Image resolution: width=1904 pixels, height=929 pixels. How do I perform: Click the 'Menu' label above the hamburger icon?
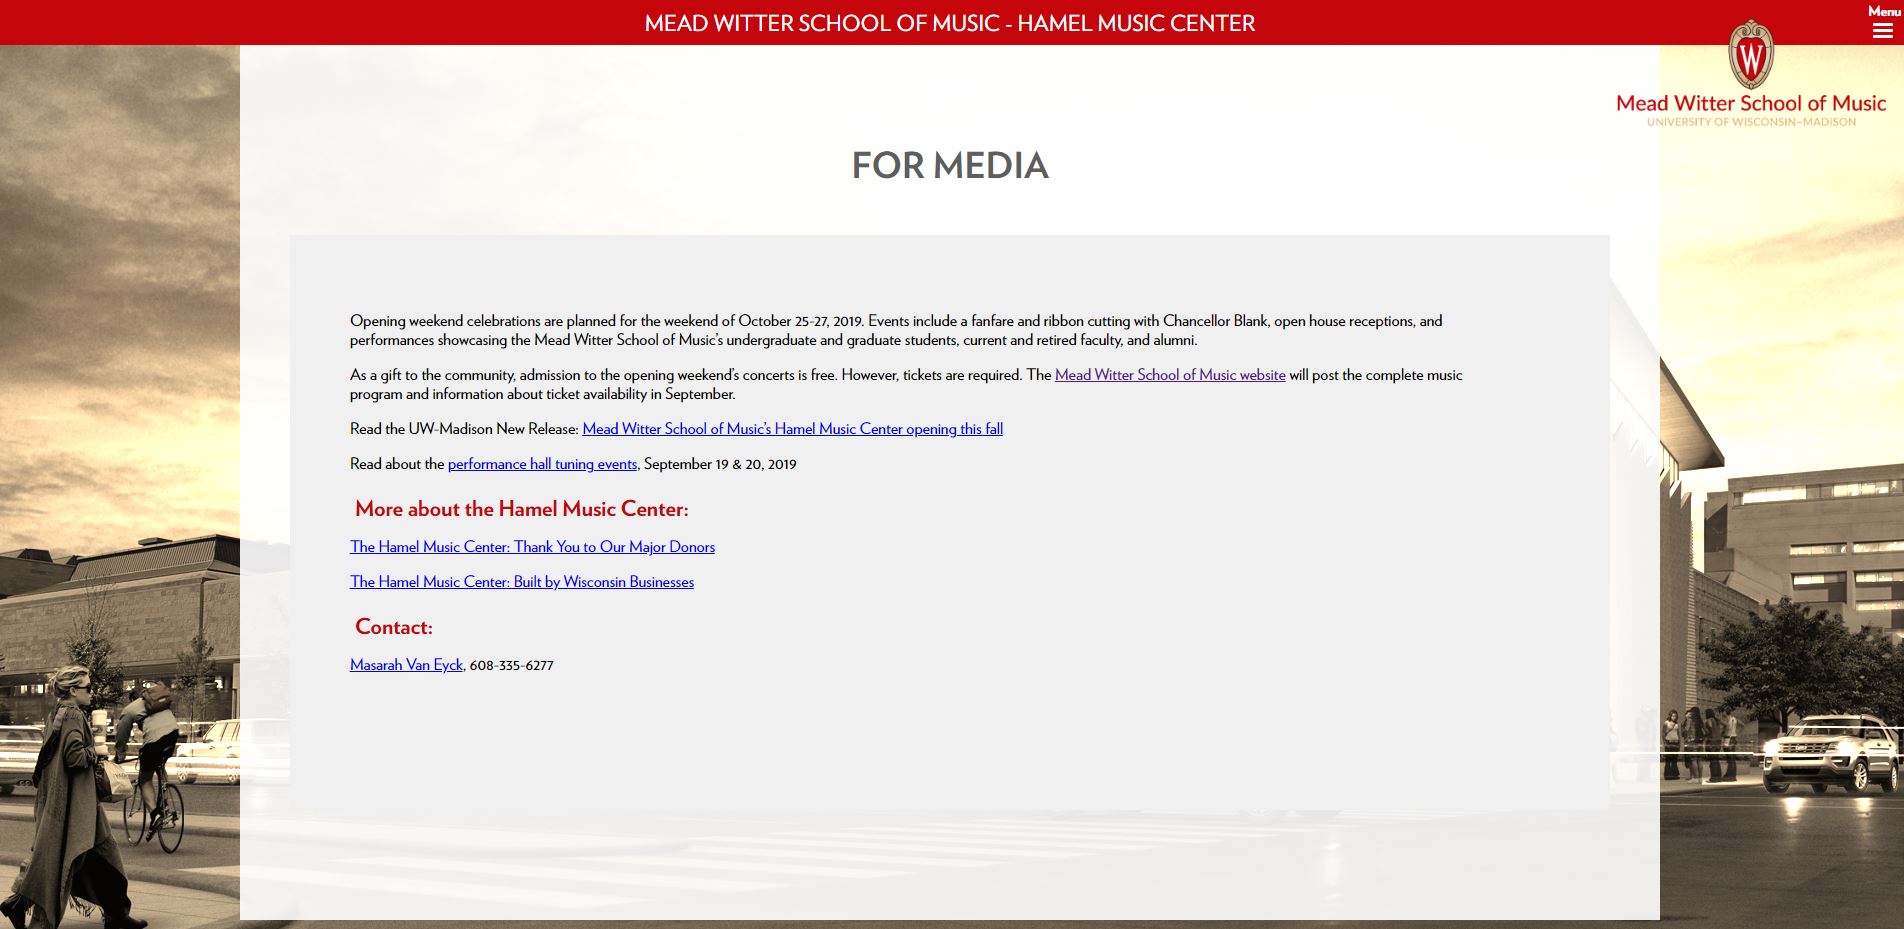click(x=1883, y=11)
